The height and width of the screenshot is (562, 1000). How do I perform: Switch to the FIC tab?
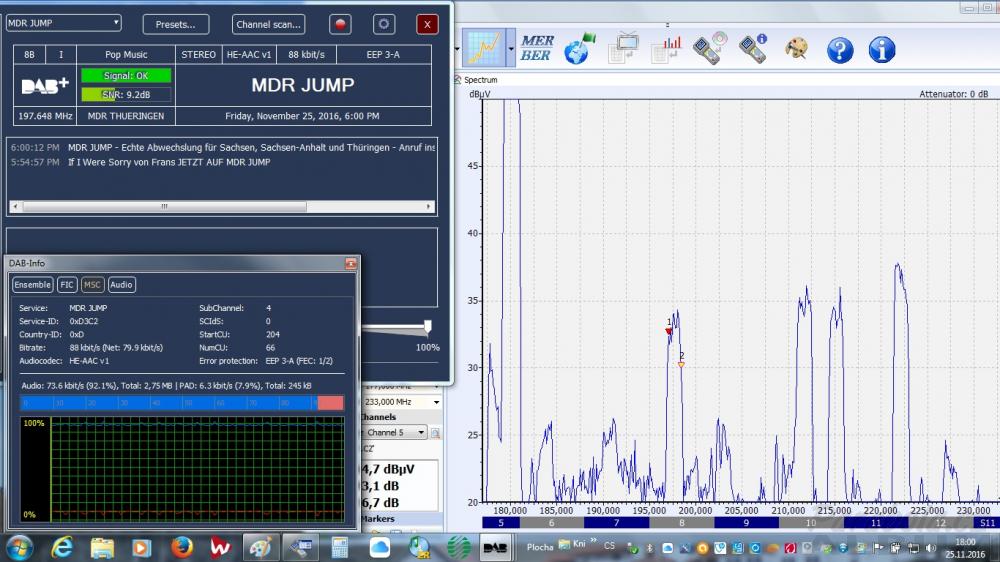pyautogui.click(x=67, y=285)
